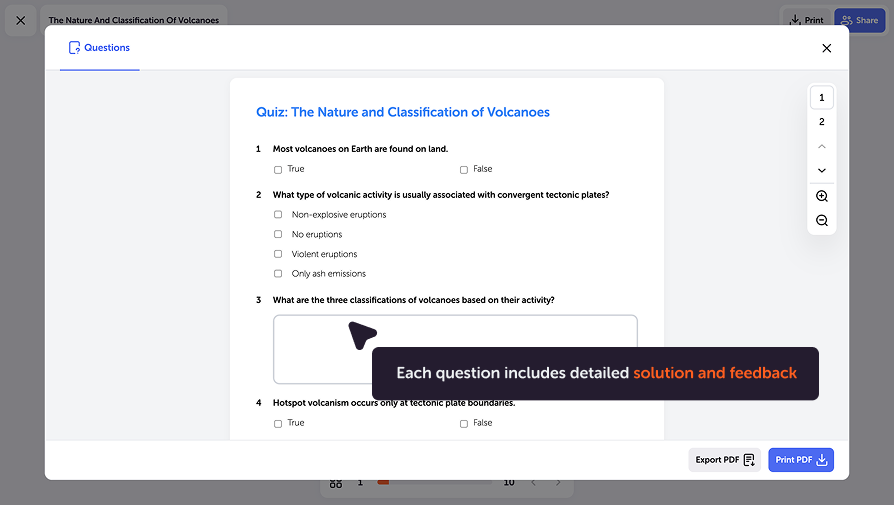Image resolution: width=894 pixels, height=505 pixels.
Task: Click the slide progress bar in the background
Action: (434, 482)
